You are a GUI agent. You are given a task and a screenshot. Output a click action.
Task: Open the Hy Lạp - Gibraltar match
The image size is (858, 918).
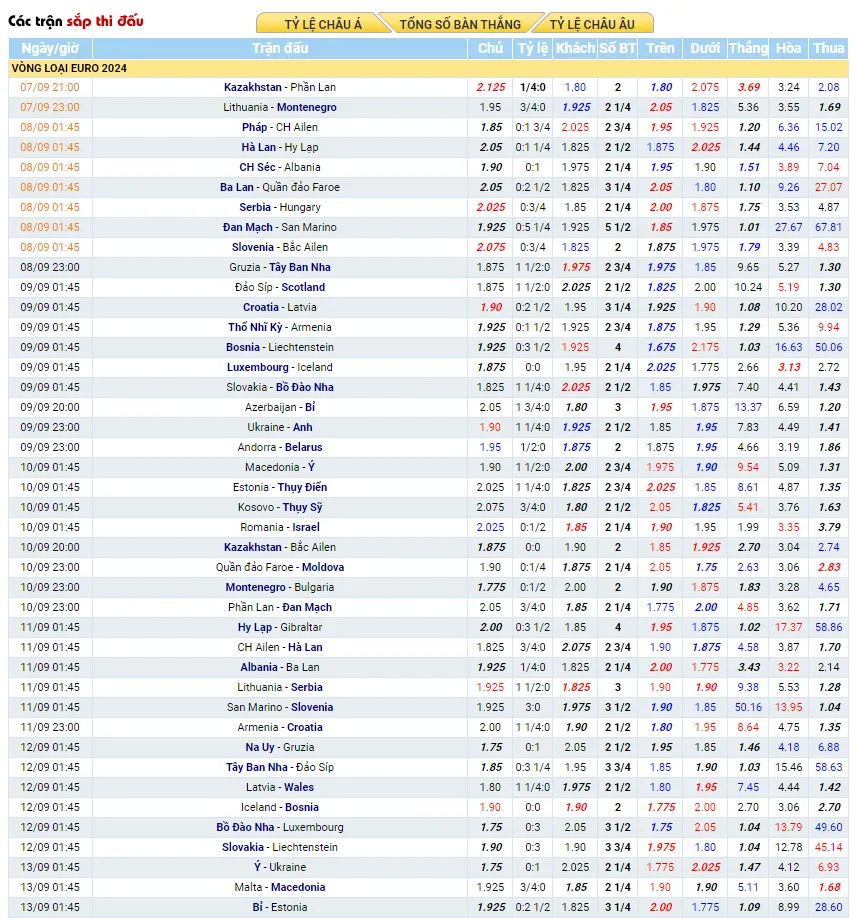coord(280,627)
